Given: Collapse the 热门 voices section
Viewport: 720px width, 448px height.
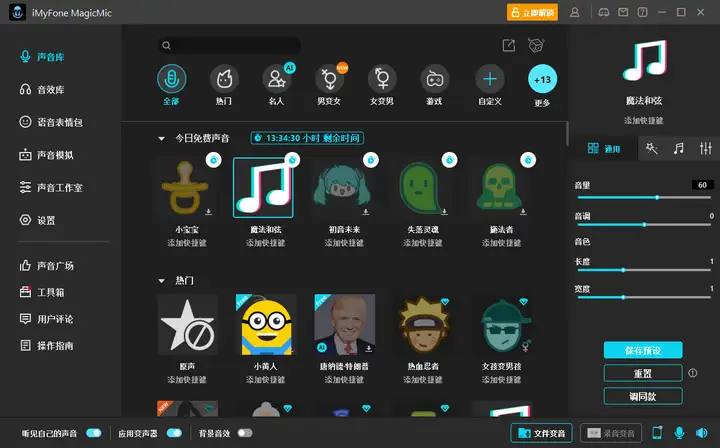Looking at the screenshot, I should tap(161, 280).
